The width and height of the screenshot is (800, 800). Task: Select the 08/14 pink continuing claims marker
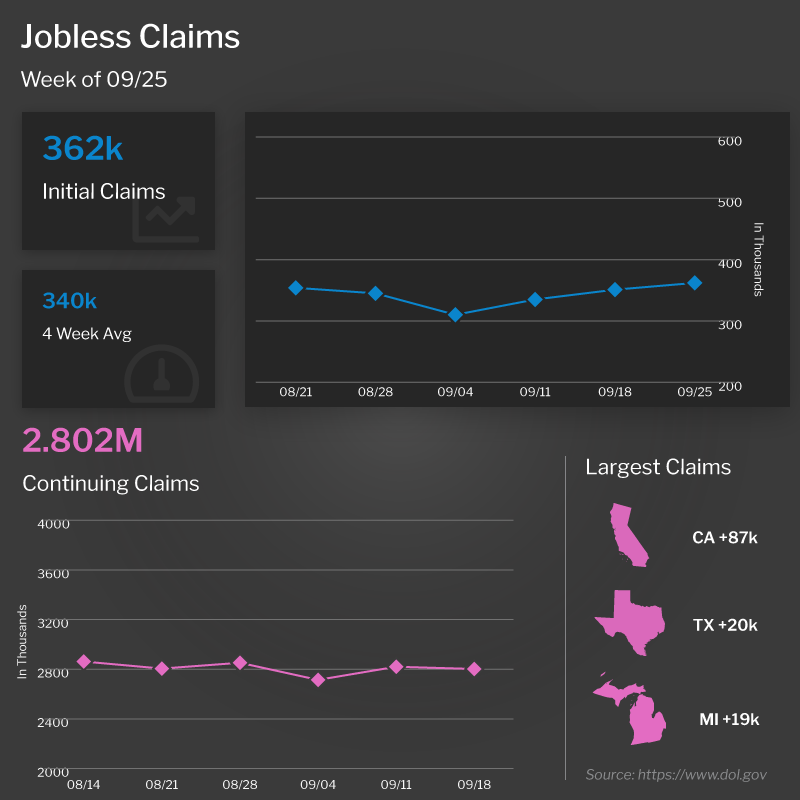(x=84, y=662)
